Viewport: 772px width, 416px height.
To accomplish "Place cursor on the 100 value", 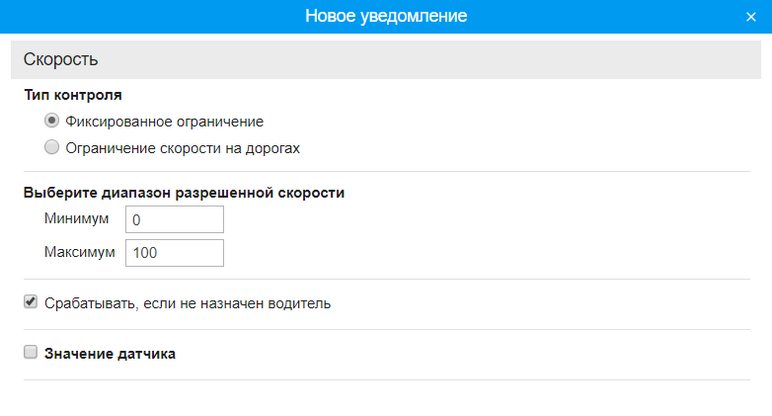I will [144, 254].
